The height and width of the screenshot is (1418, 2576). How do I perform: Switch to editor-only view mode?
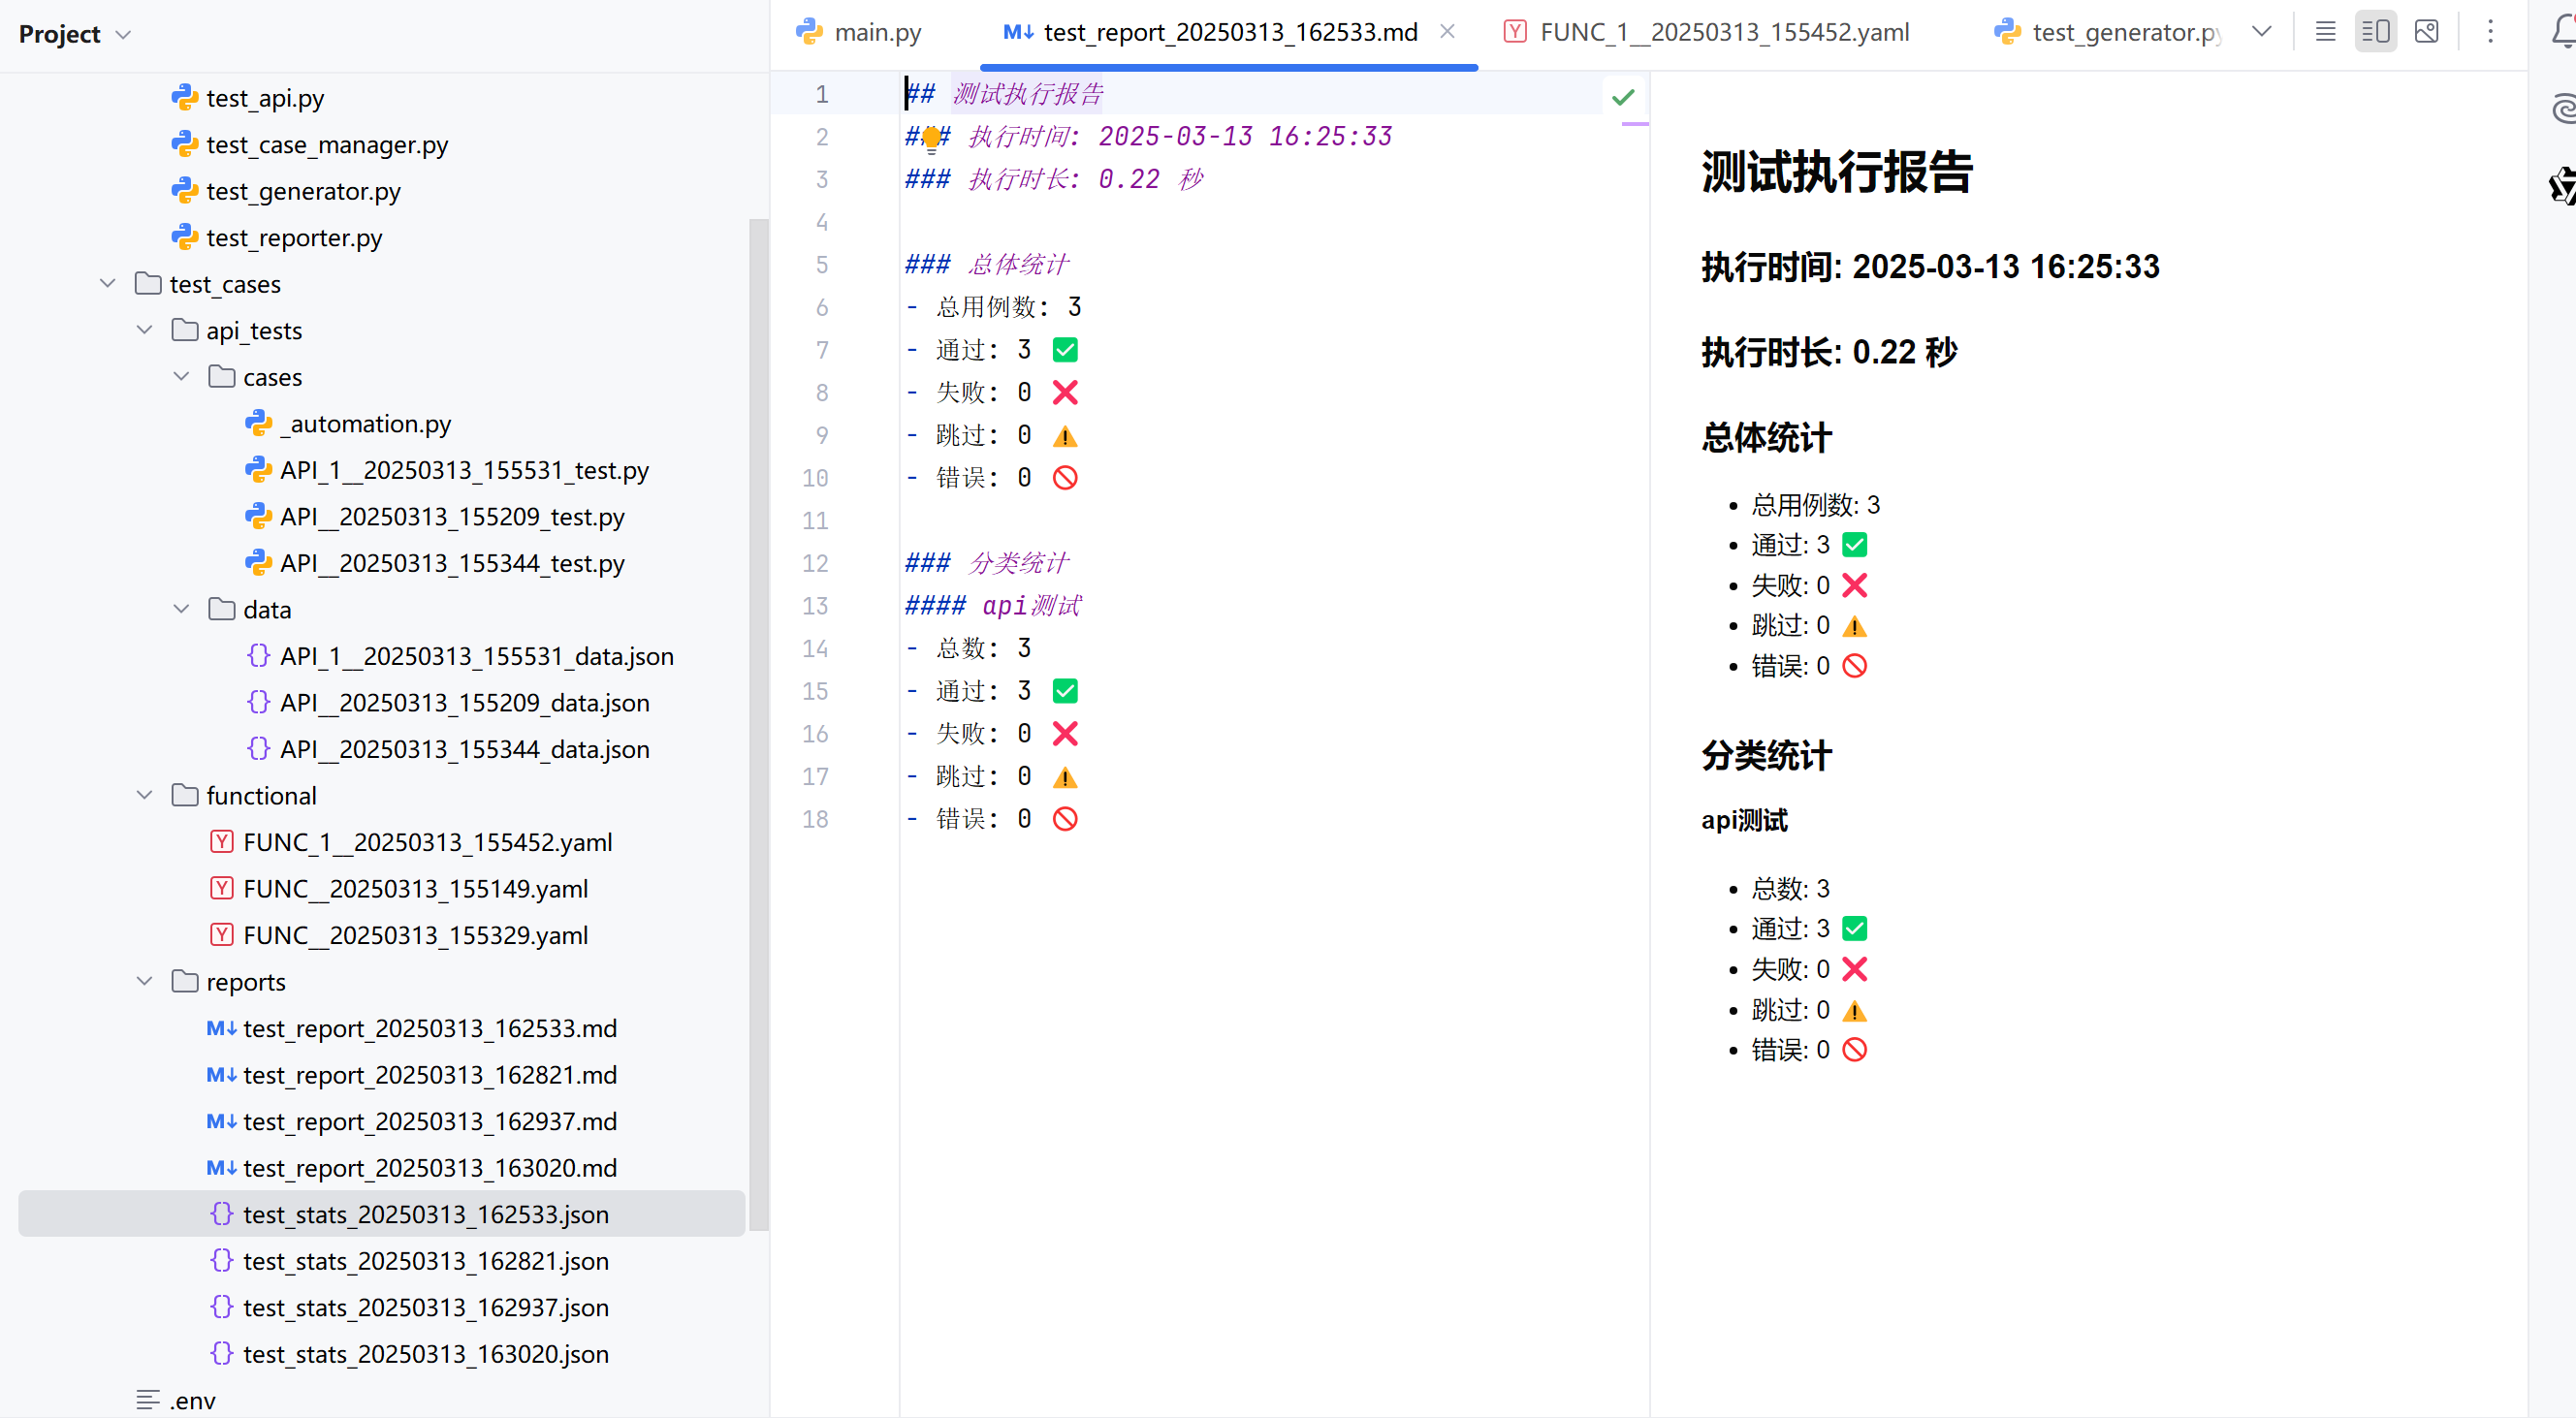point(2325,32)
